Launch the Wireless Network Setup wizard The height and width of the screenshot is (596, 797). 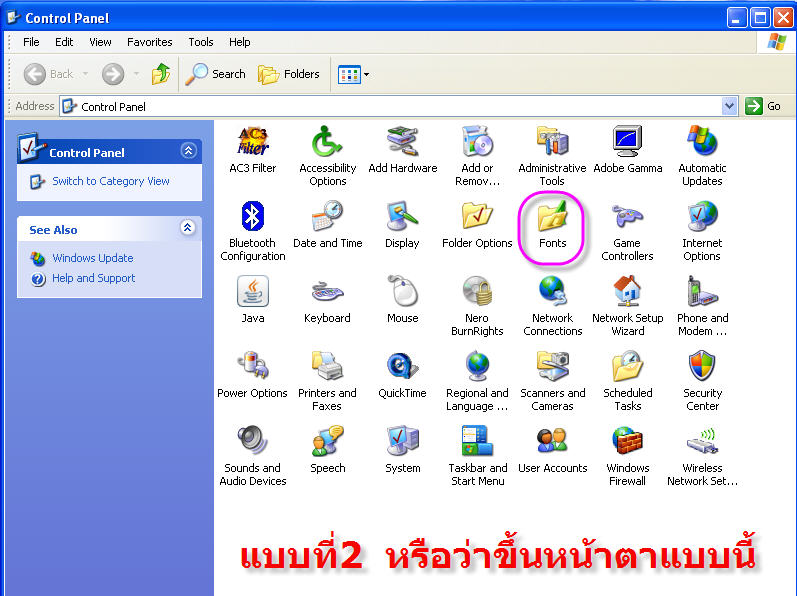click(x=702, y=456)
